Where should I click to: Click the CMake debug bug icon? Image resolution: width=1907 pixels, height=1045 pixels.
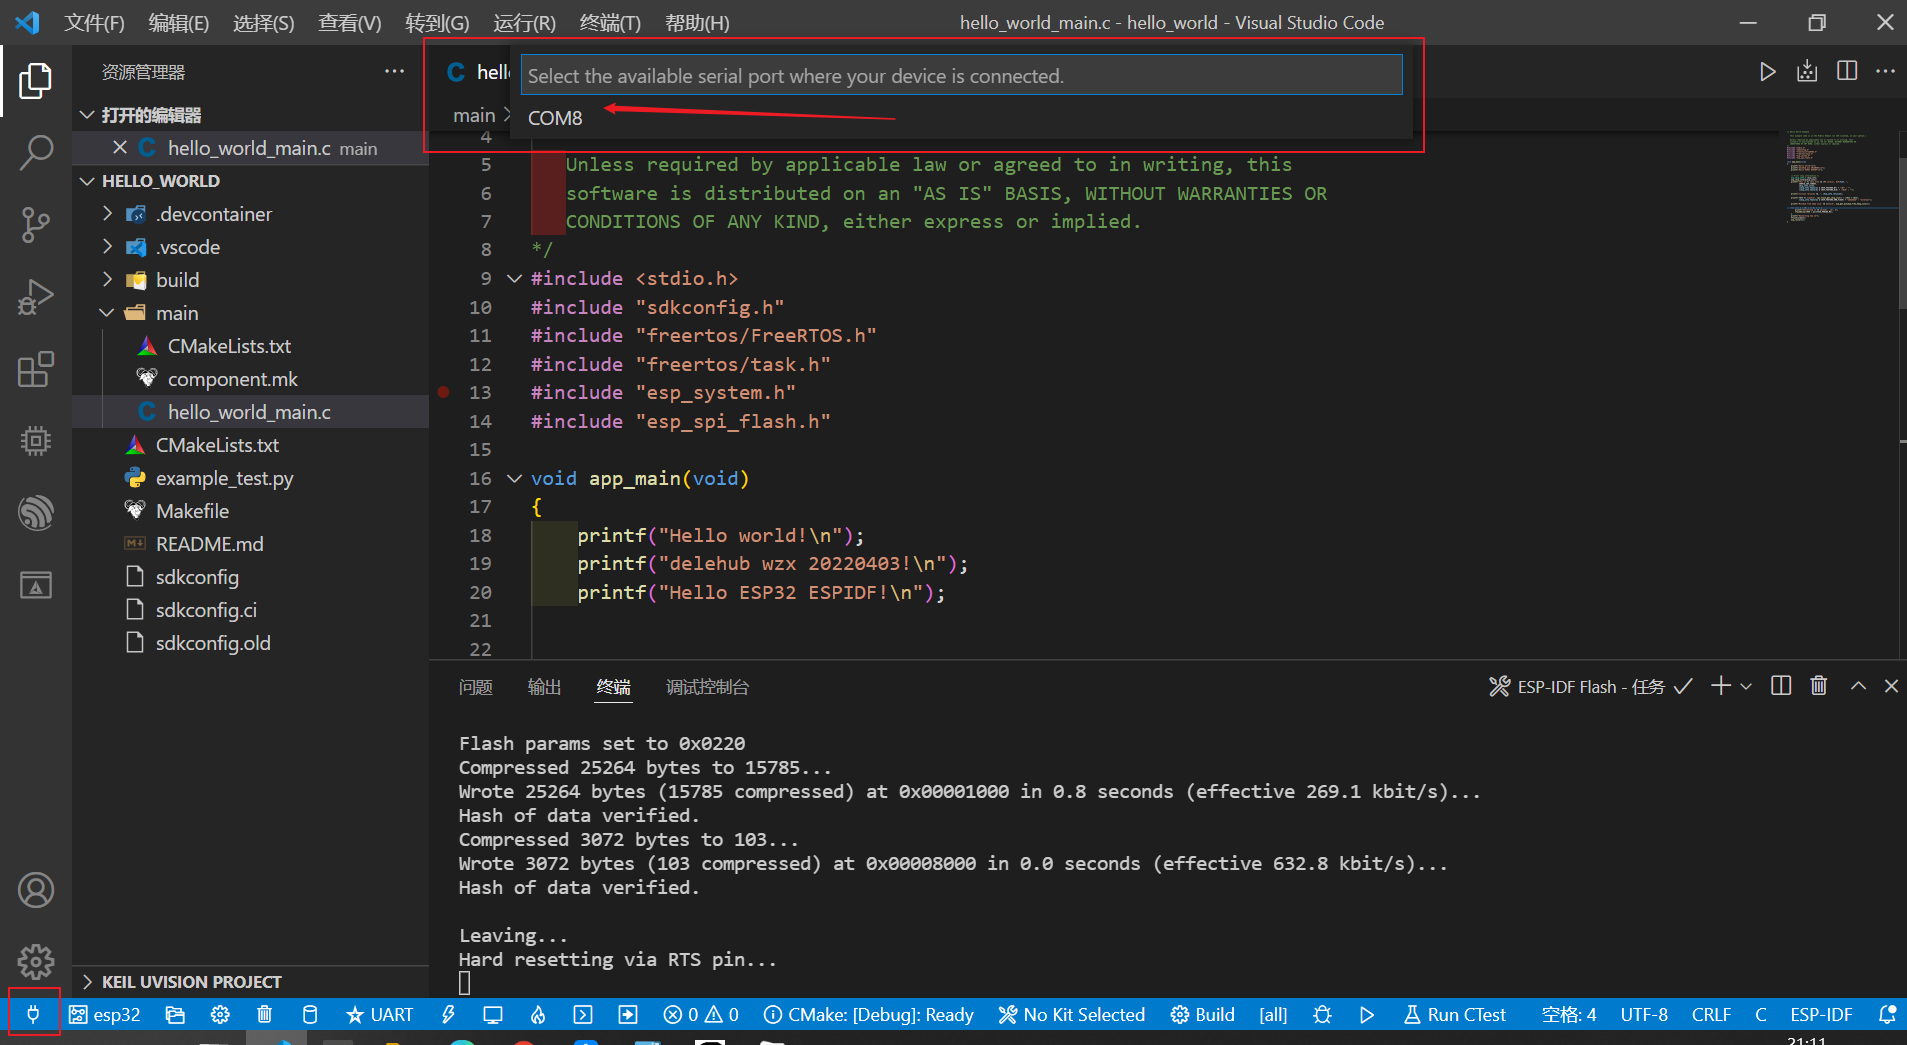(x=1322, y=1014)
